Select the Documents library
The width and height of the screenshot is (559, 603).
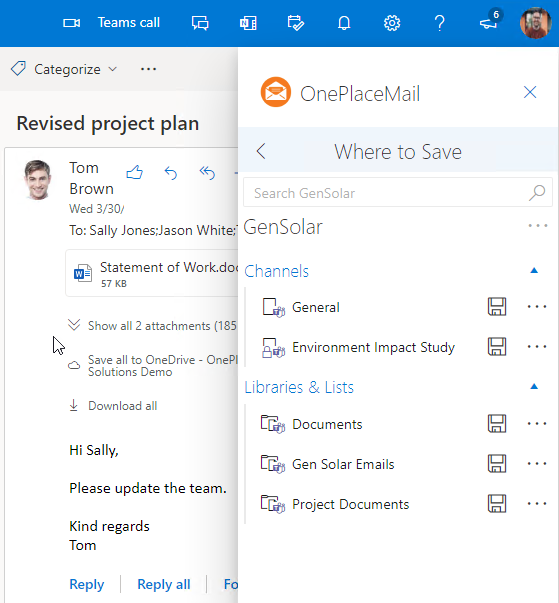(x=327, y=424)
